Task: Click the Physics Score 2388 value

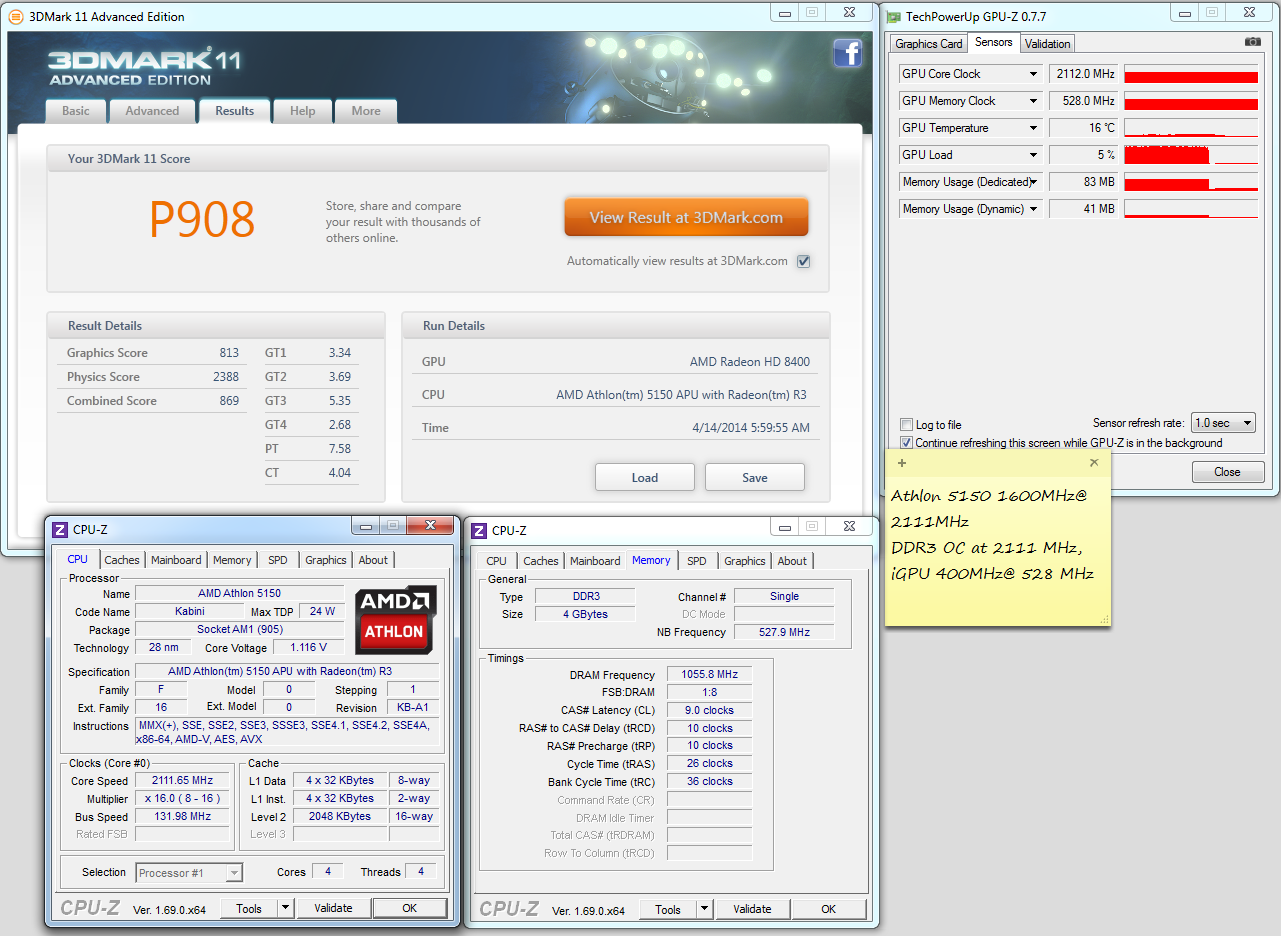Action: pos(226,377)
